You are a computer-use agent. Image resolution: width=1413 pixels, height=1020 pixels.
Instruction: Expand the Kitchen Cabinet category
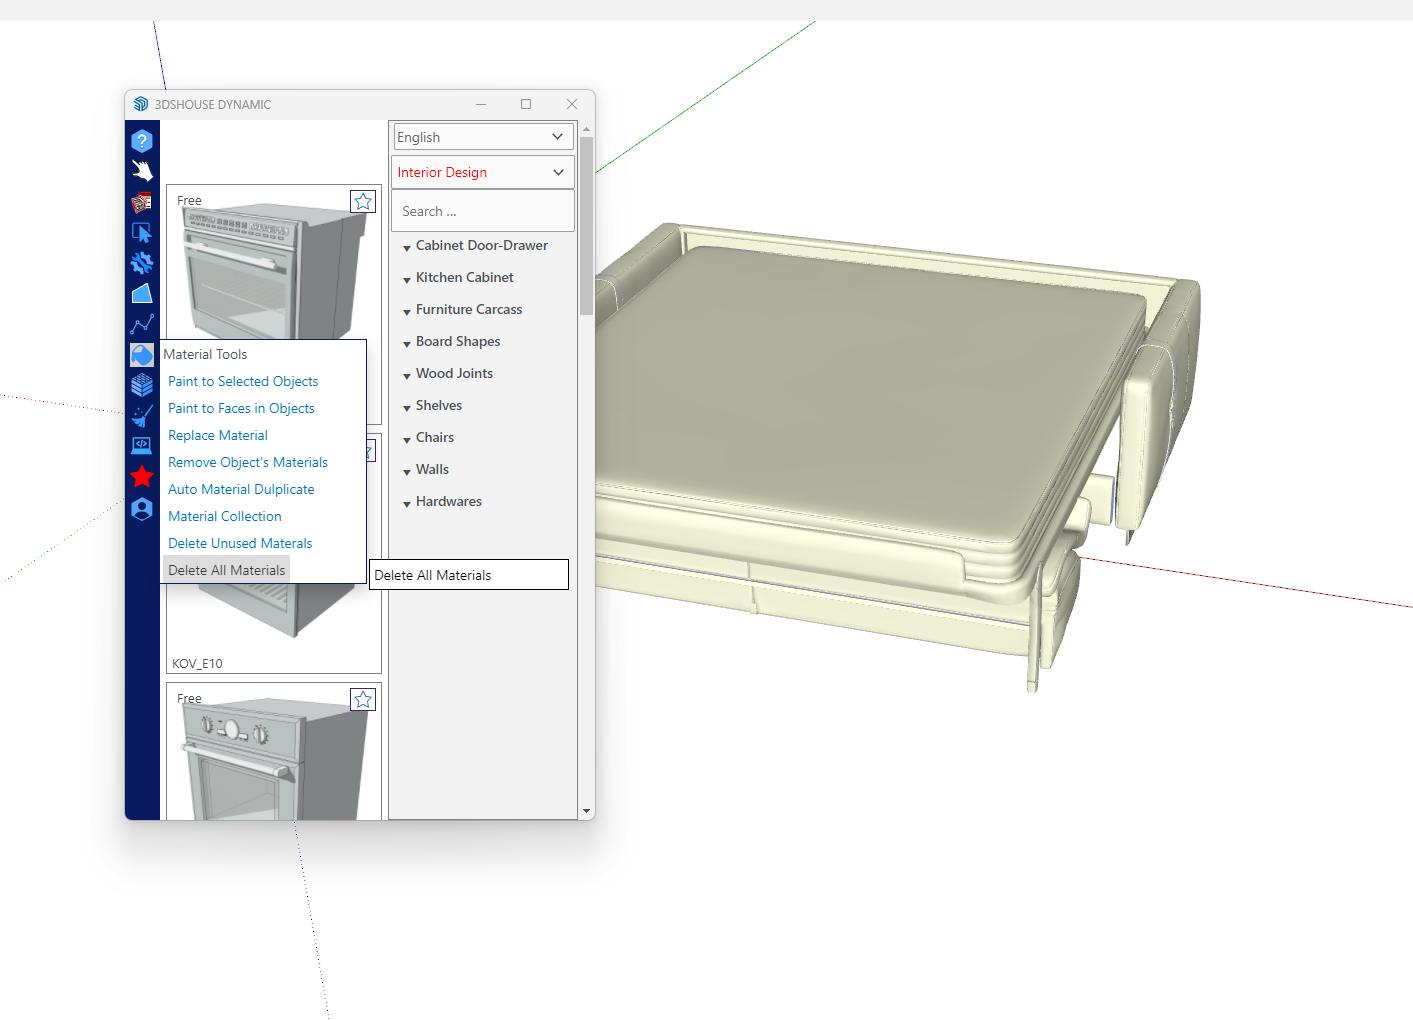(x=464, y=278)
